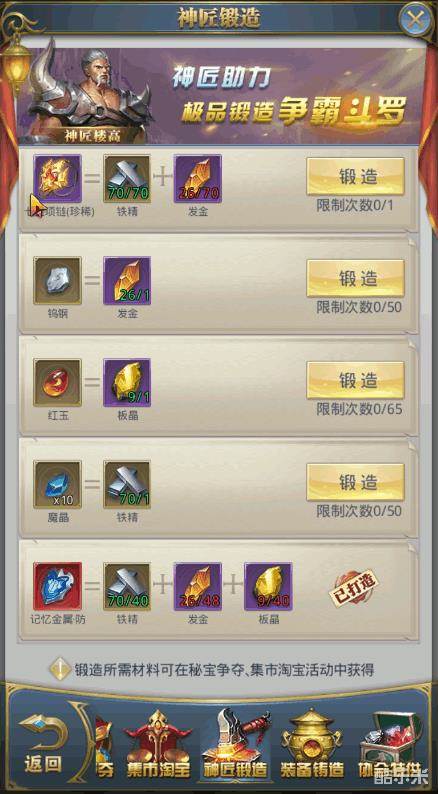
Task: Select the 魔晶 x10 crystal icon
Action: click(57, 485)
